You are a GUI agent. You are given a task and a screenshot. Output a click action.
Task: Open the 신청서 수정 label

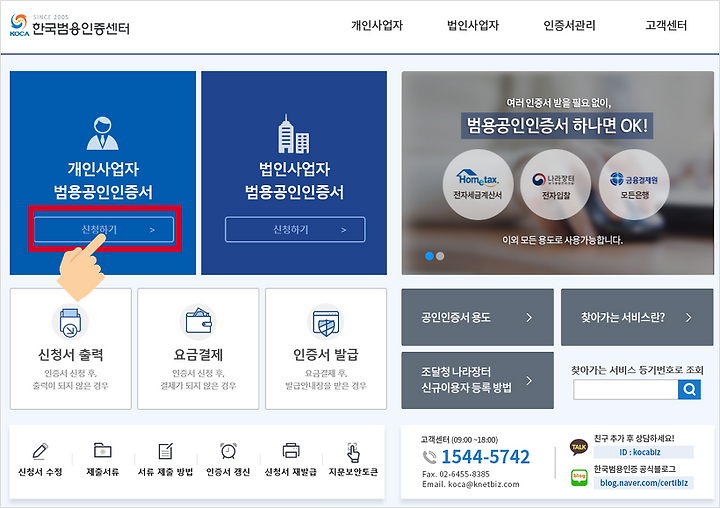40,472
